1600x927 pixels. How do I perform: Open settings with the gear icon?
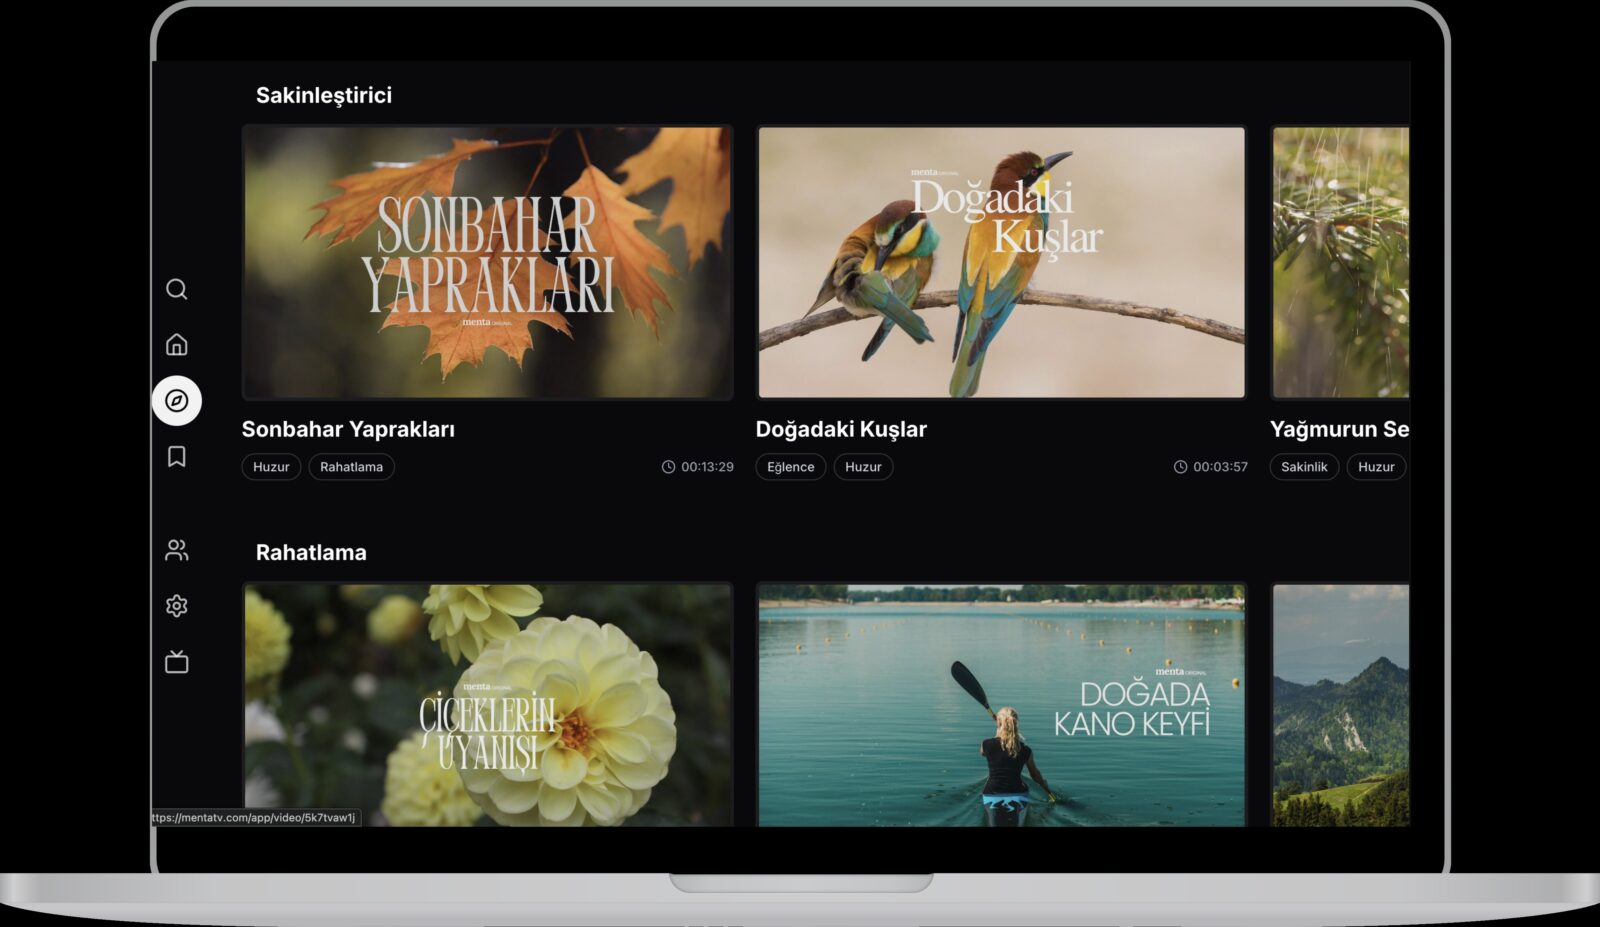(x=177, y=606)
